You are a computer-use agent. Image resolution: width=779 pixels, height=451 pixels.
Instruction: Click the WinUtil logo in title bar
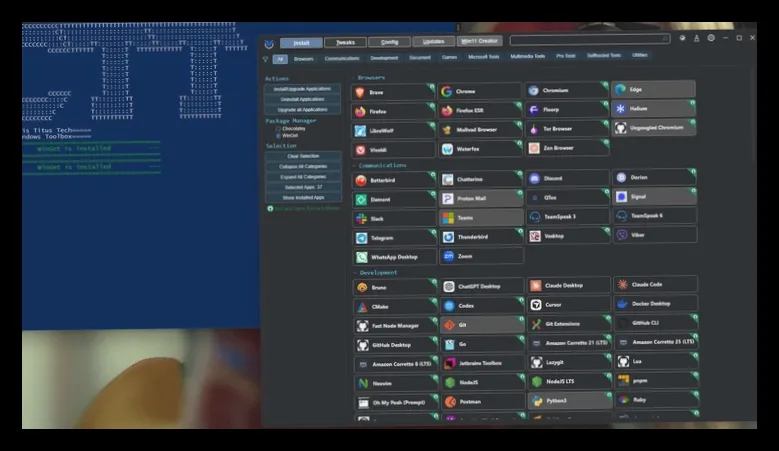tap(269, 44)
